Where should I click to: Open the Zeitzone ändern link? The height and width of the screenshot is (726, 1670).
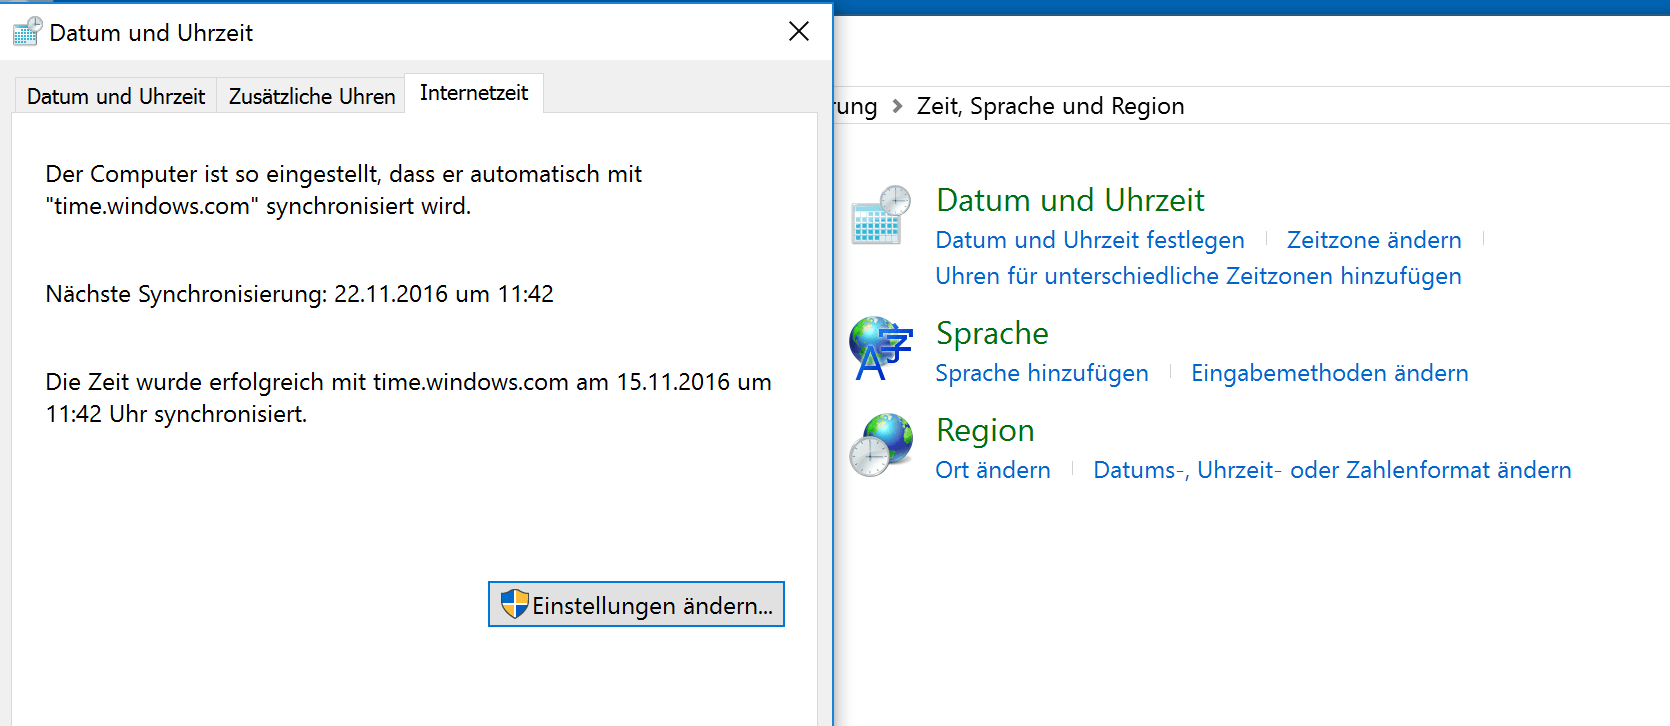1374,240
